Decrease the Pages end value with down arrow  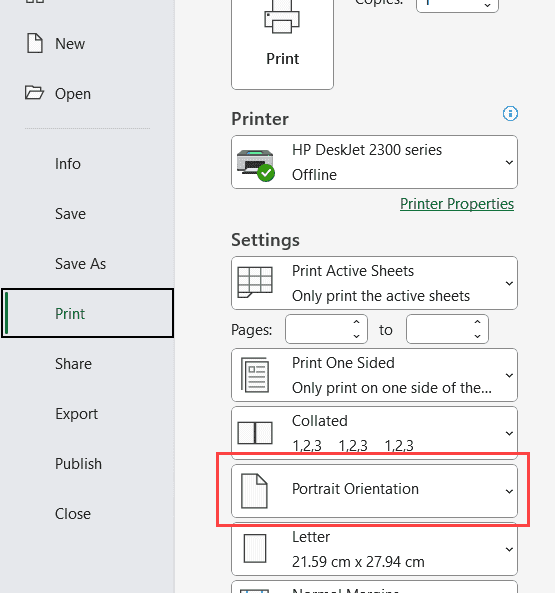[477, 336]
